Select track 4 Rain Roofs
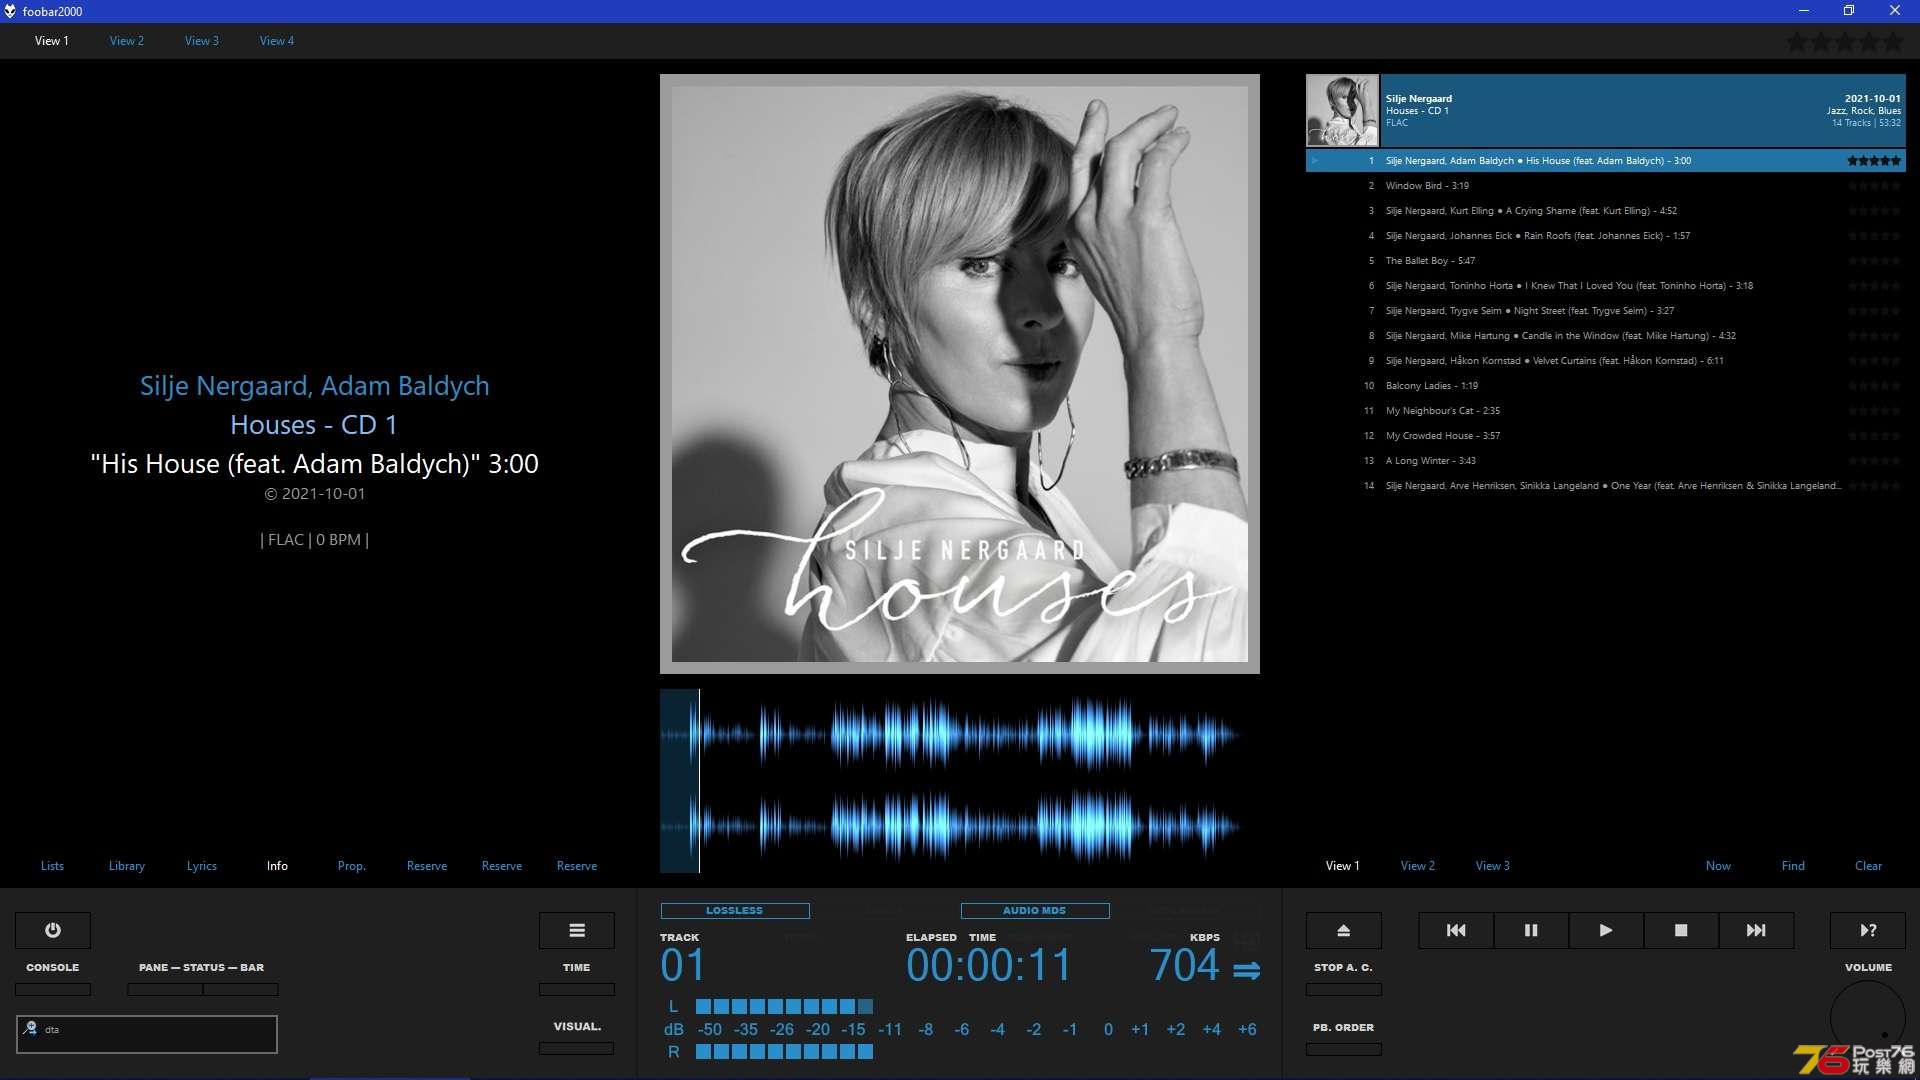1920x1080 pixels. (1606, 236)
